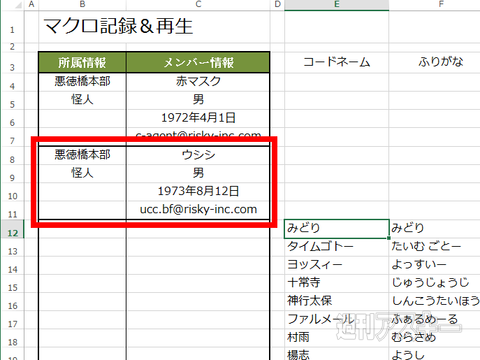
Task: Select the むらさめ cell
Action: tap(435, 338)
